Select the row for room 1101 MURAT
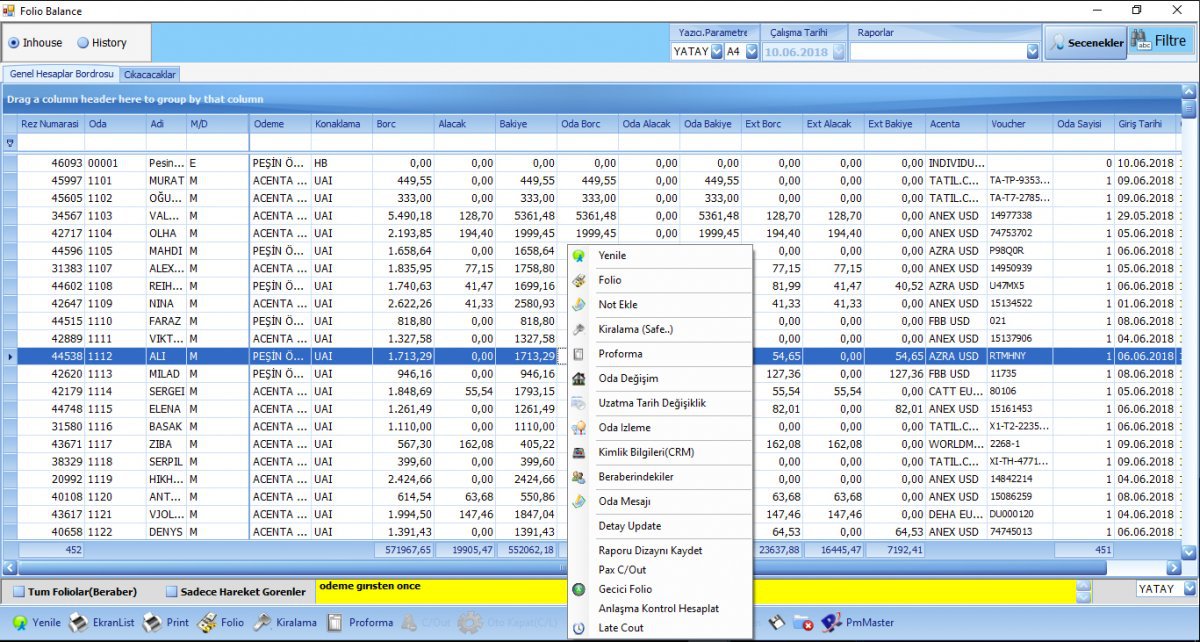Viewport: 1200px width, 642px height. pyautogui.click(x=590, y=181)
